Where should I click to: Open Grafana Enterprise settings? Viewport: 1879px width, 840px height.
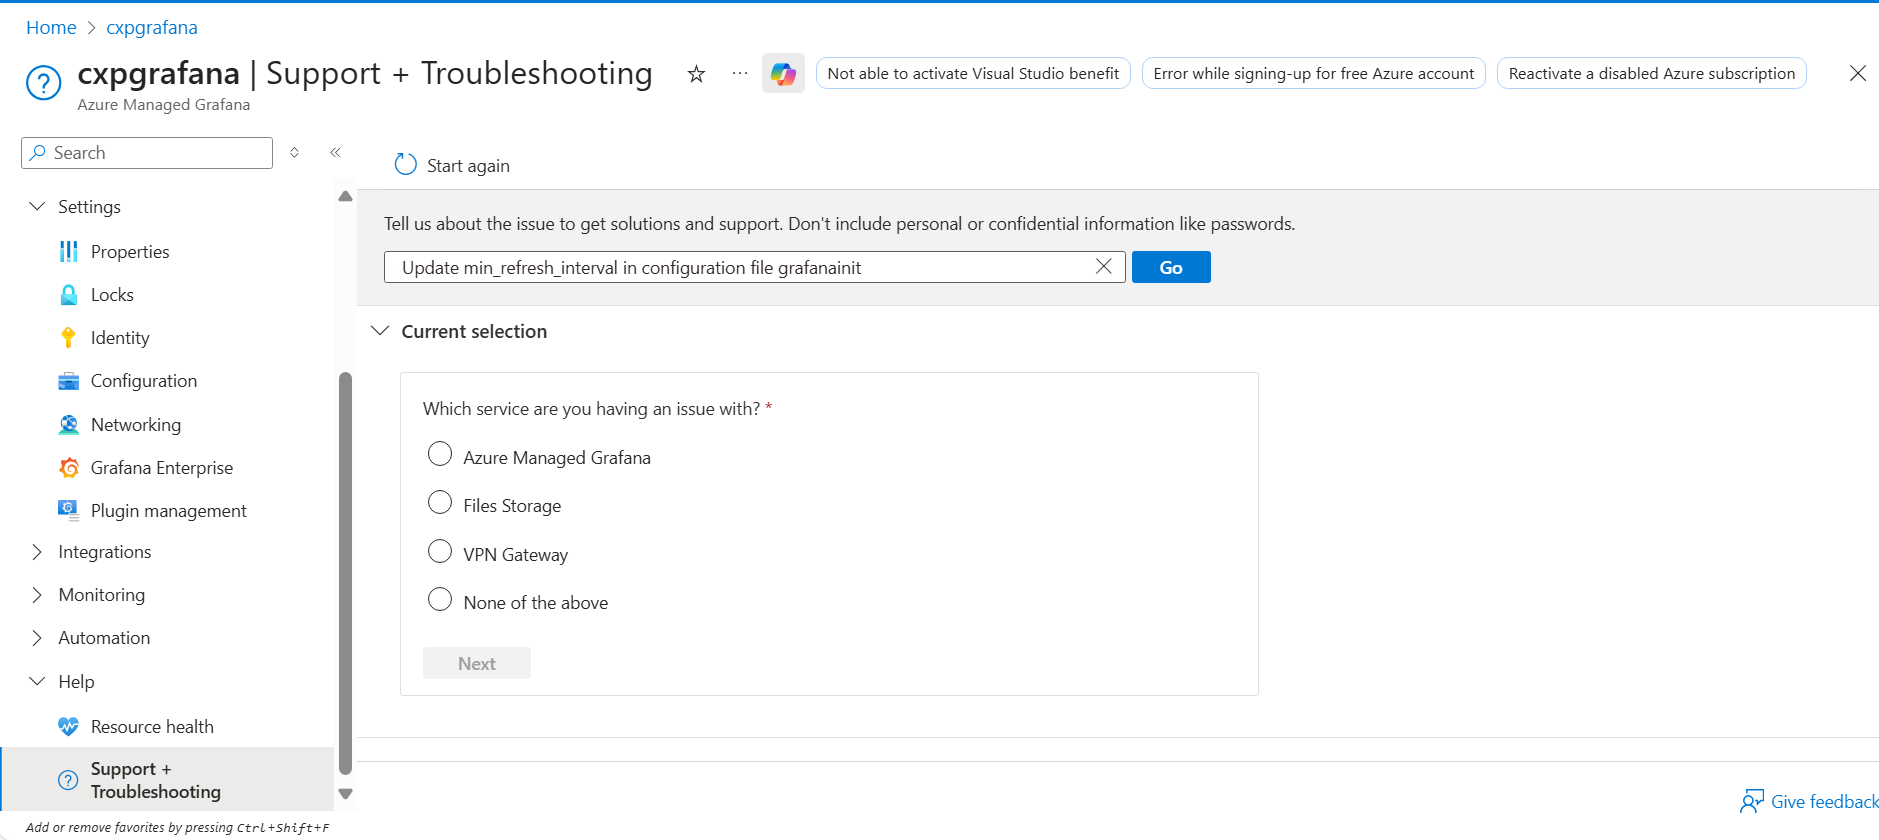[x=161, y=468]
